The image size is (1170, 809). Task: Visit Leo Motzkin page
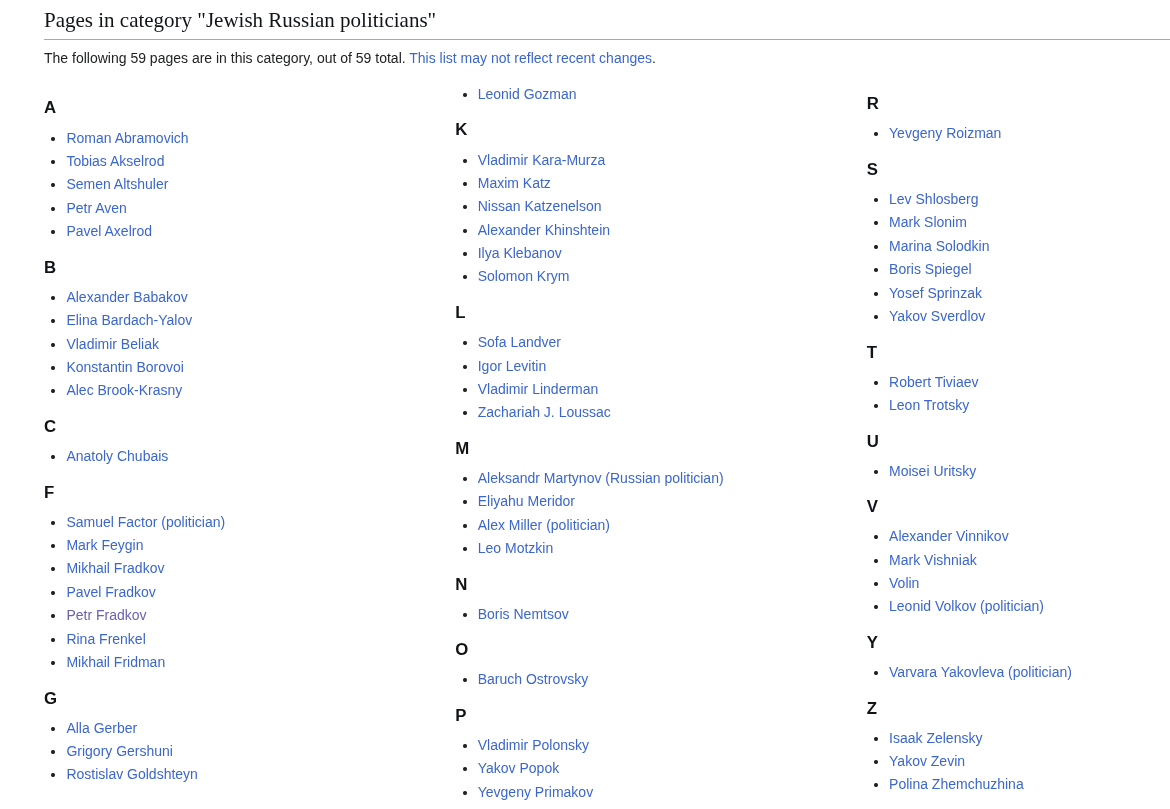click(x=515, y=549)
